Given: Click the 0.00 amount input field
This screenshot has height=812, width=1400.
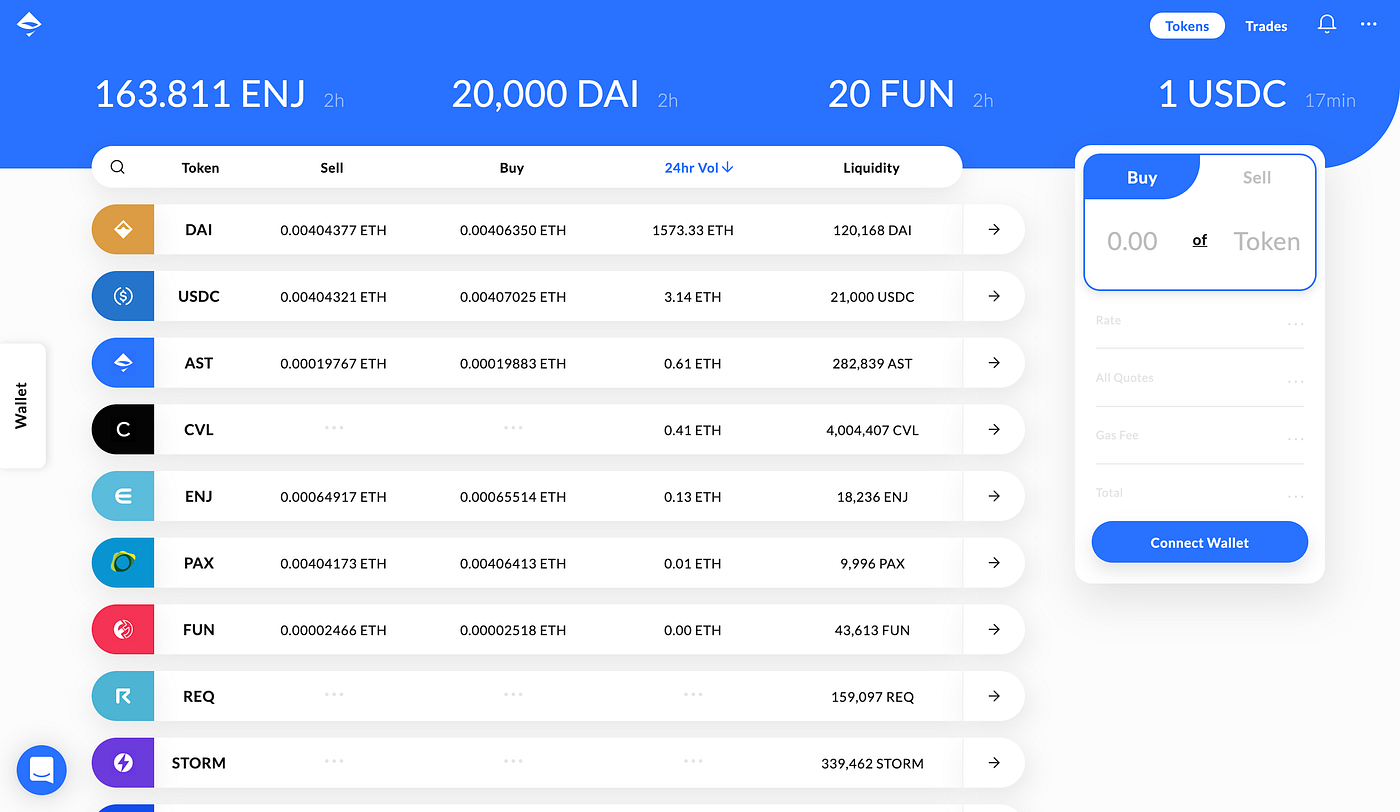Looking at the screenshot, I should (1133, 241).
